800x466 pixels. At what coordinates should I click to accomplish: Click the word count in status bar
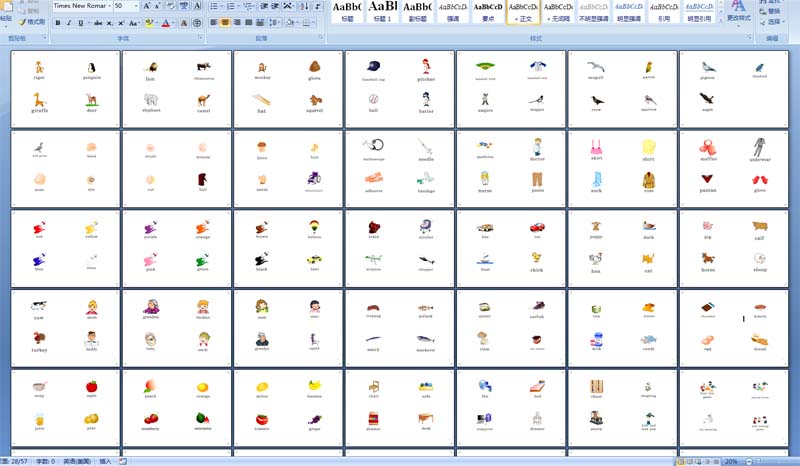click(45, 461)
